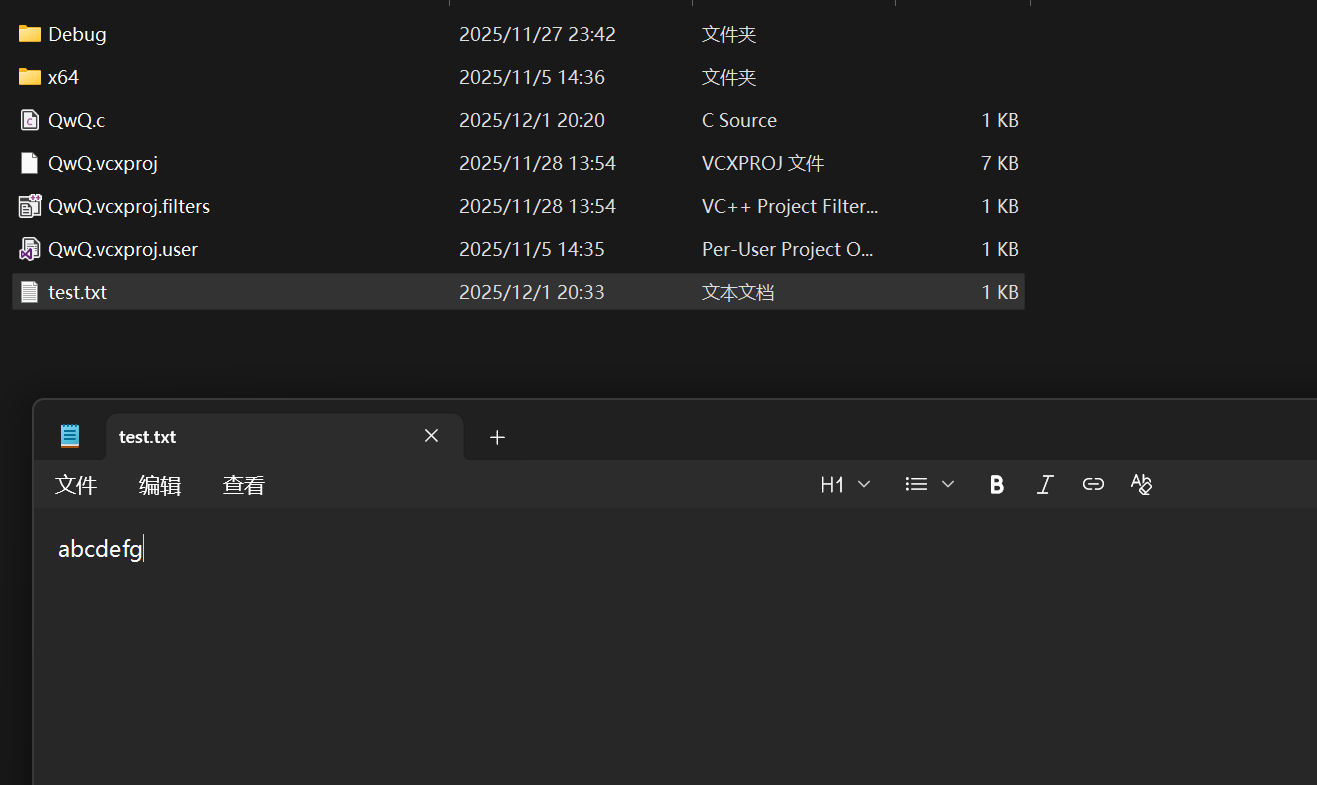Click the Debug folder icon
This screenshot has height=785, width=1317.
point(30,34)
